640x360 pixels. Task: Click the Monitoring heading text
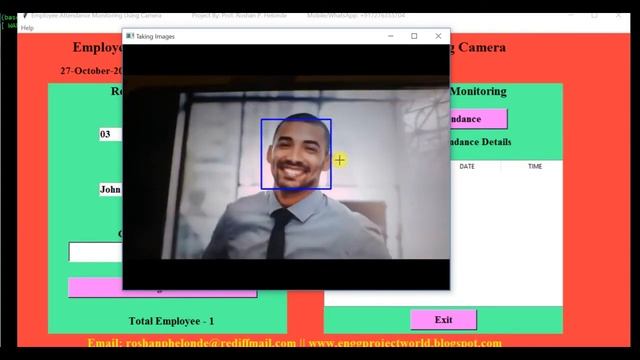(x=478, y=91)
